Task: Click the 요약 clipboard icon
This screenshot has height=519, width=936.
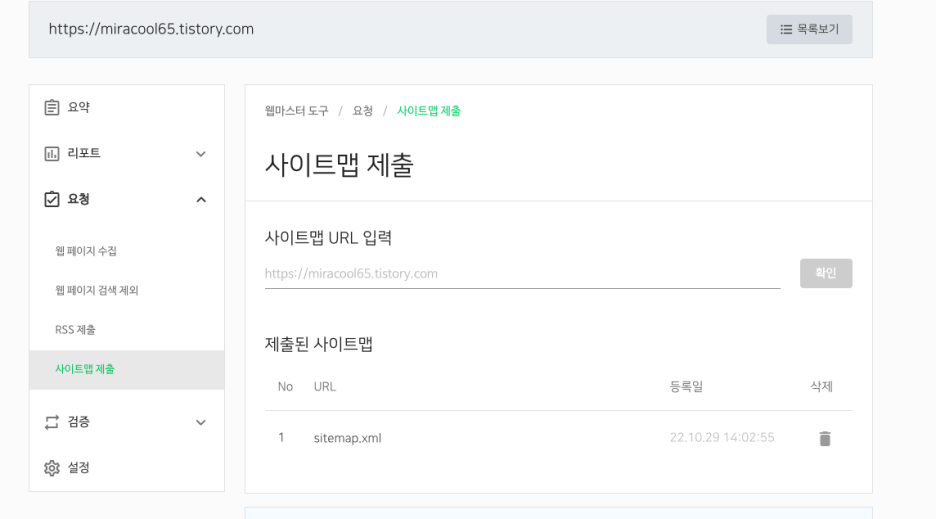Action: [52, 108]
